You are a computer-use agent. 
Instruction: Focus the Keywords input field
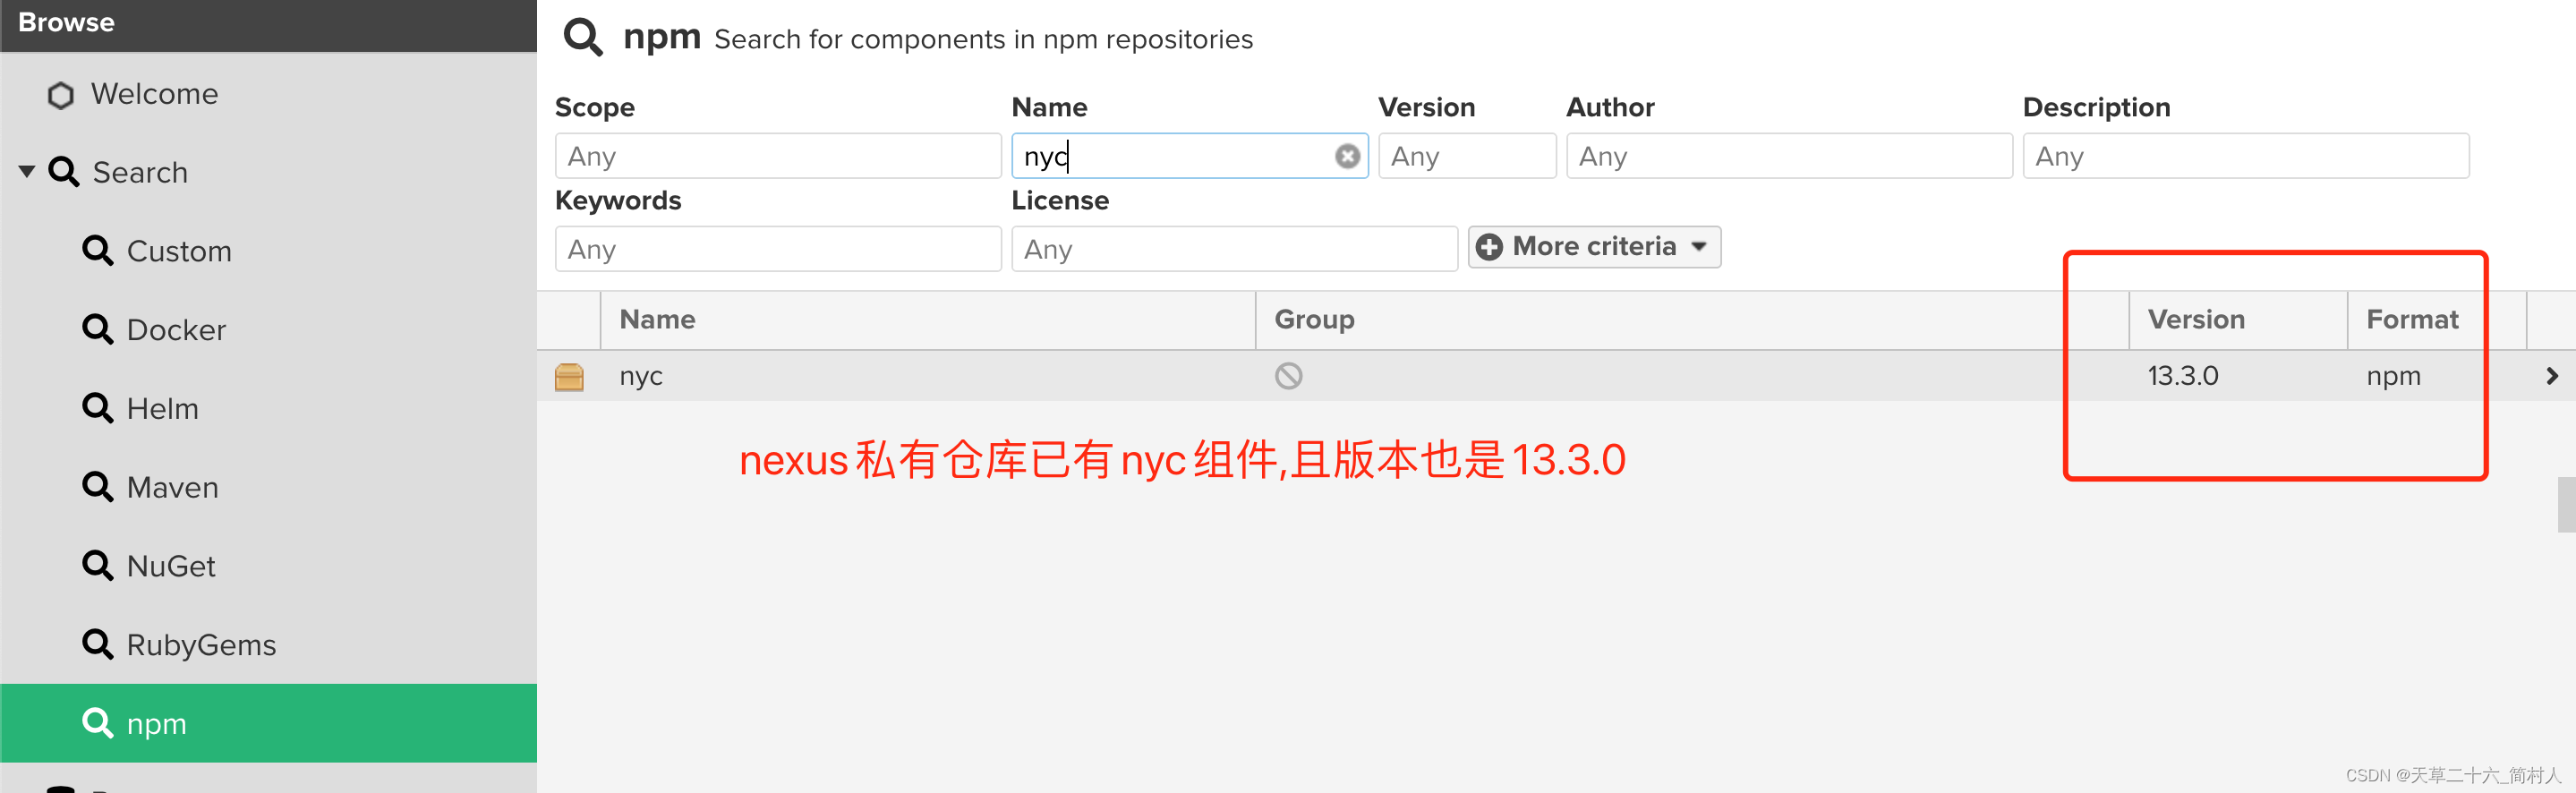778,249
